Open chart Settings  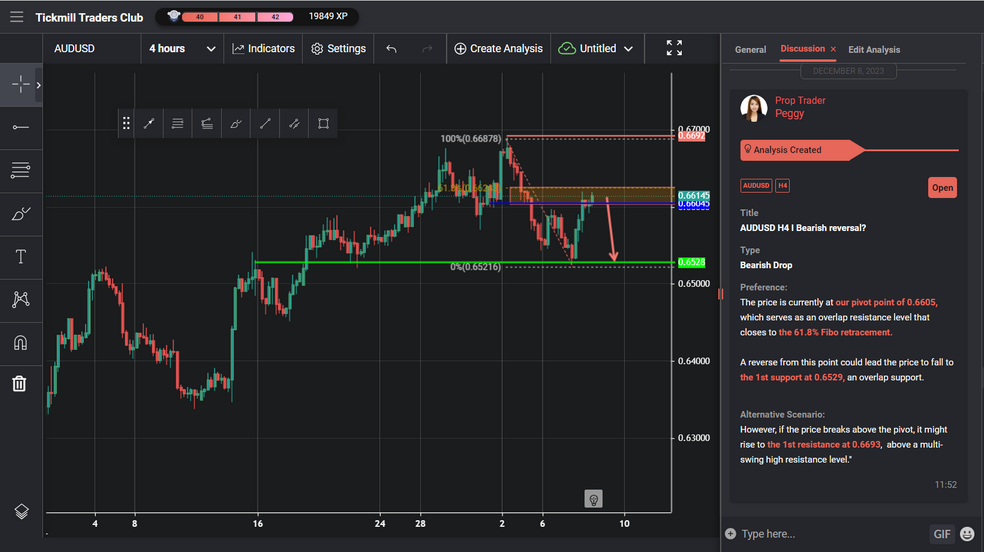(x=338, y=48)
